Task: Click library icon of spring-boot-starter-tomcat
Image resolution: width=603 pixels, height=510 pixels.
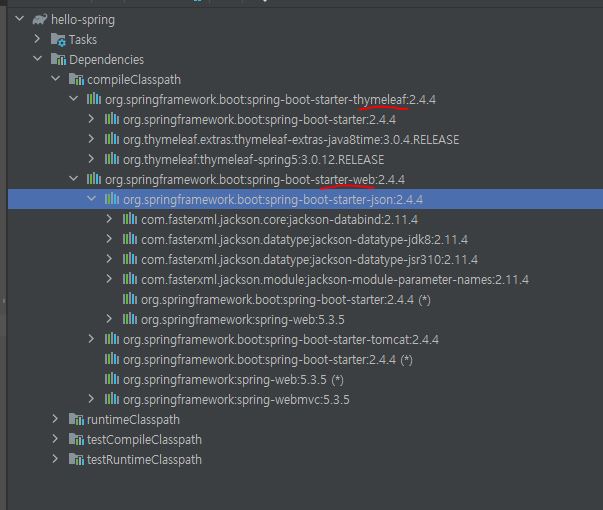Action: click(112, 339)
